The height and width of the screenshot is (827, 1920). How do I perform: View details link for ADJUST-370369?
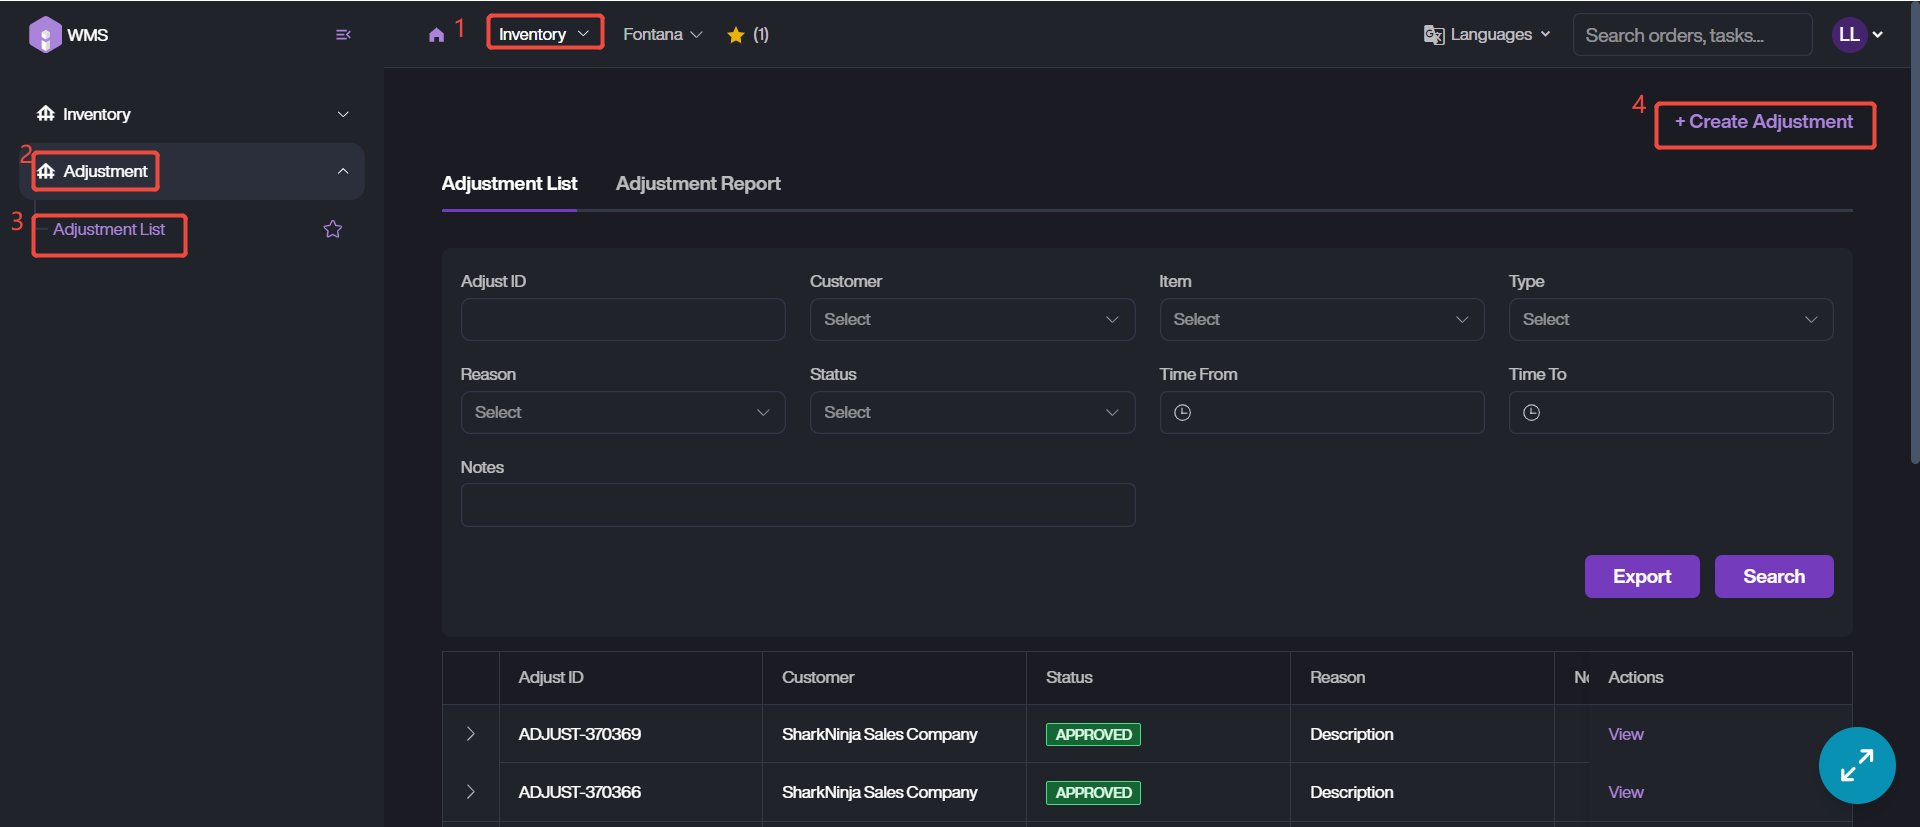coord(1625,734)
